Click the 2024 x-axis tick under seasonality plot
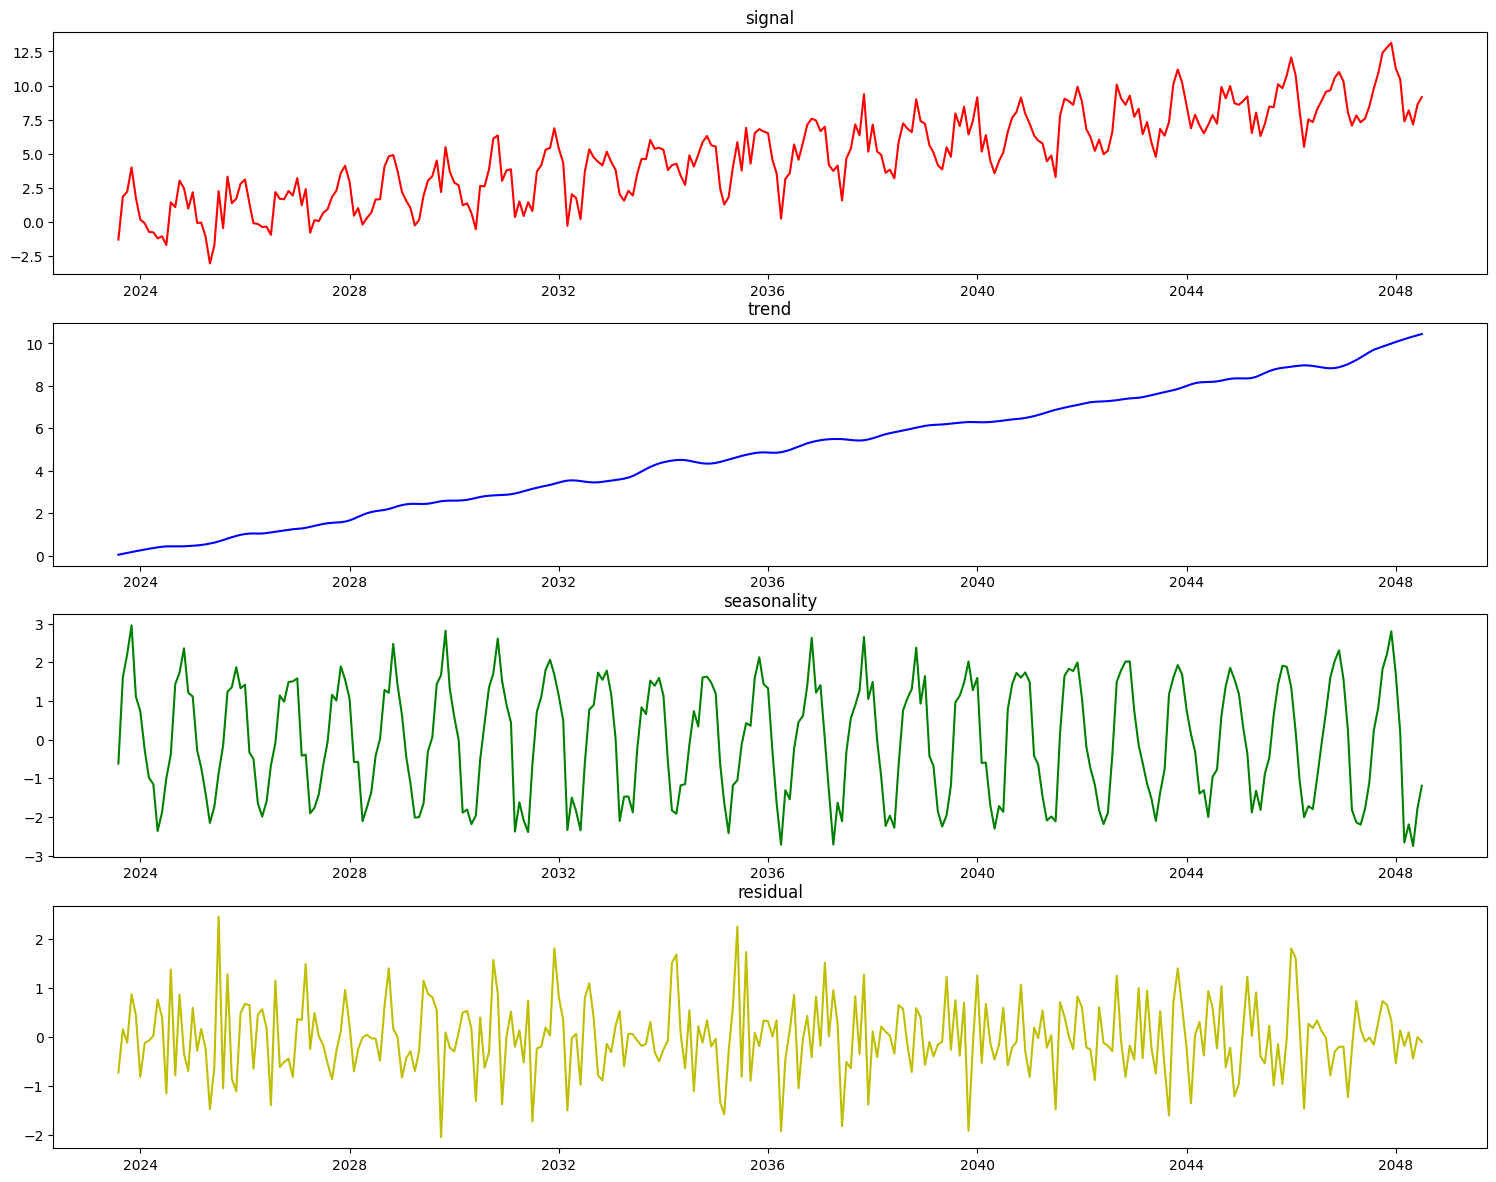 [x=140, y=874]
